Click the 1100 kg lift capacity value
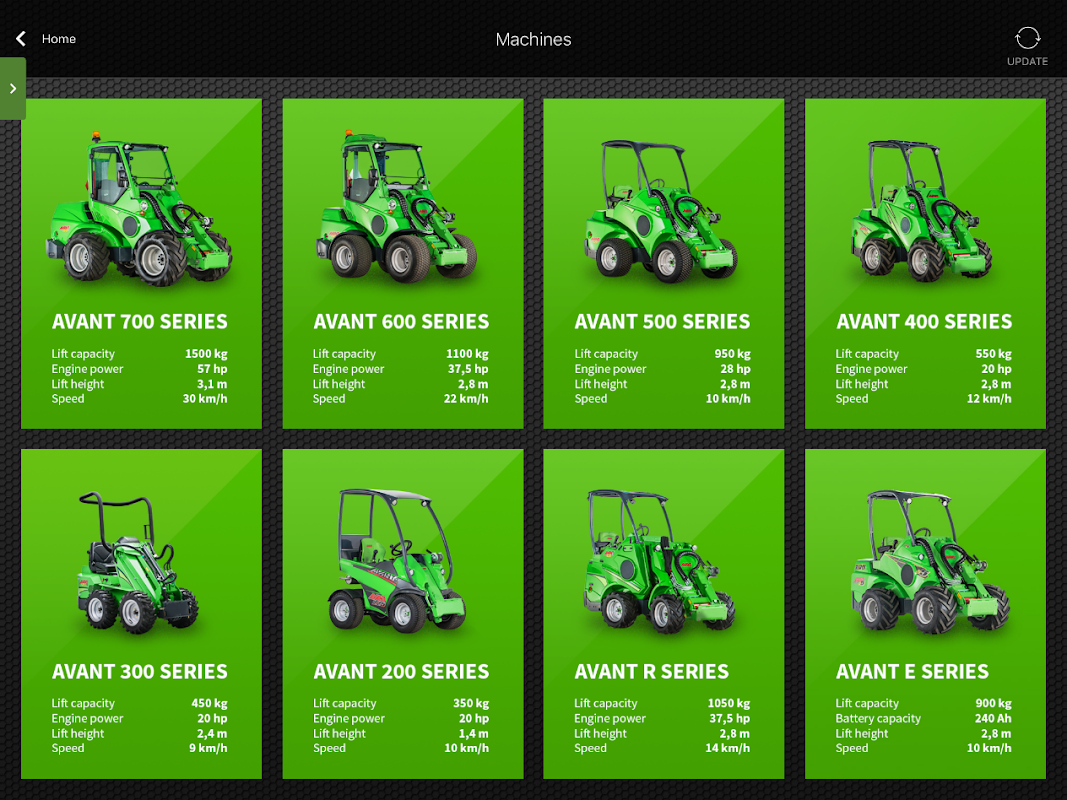The height and width of the screenshot is (800, 1067). [x=467, y=354]
